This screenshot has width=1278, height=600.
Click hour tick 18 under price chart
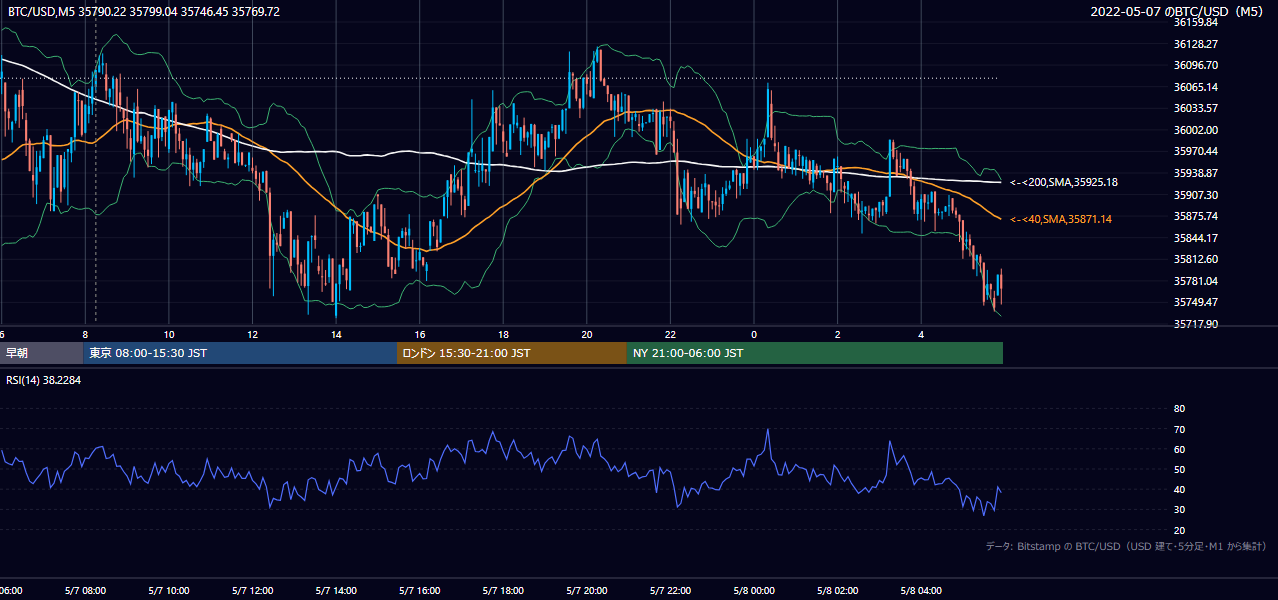click(x=503, y=334)
